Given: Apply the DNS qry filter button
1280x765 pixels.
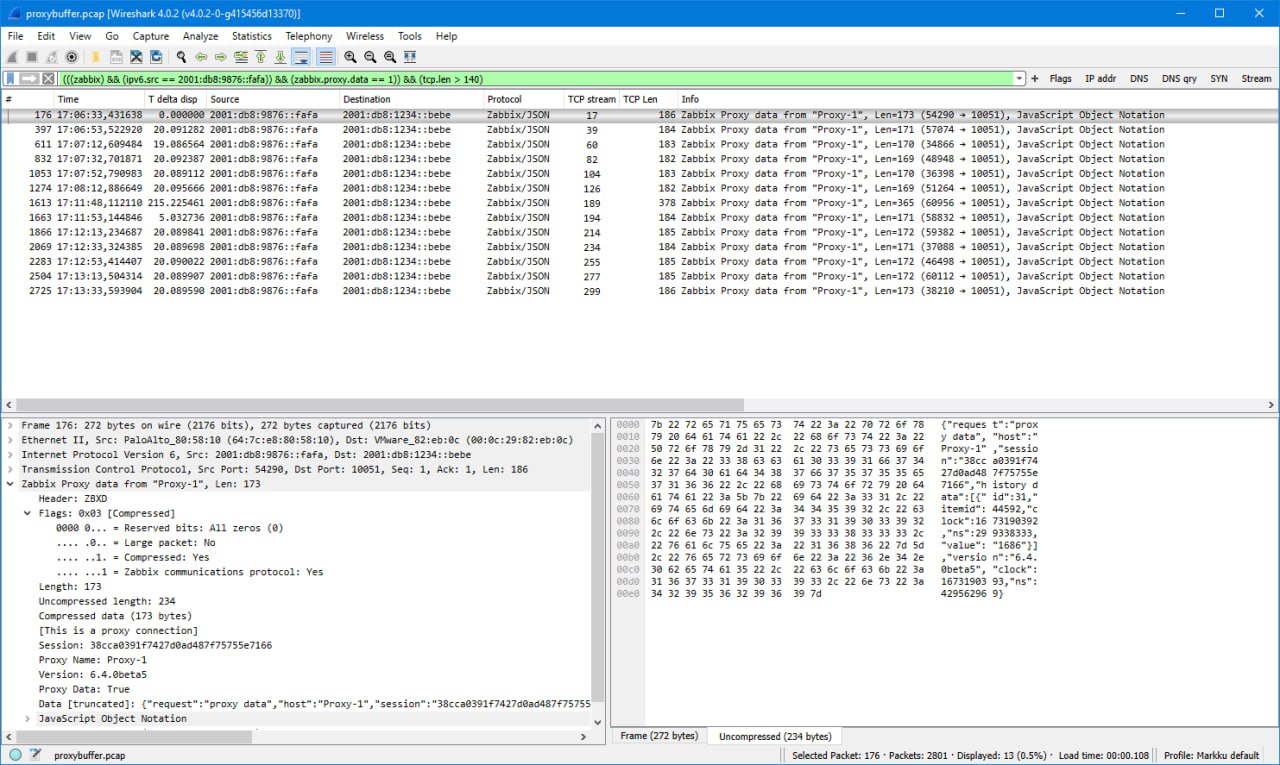Looking at the screenshot, I should click(x=1179, y=78).
